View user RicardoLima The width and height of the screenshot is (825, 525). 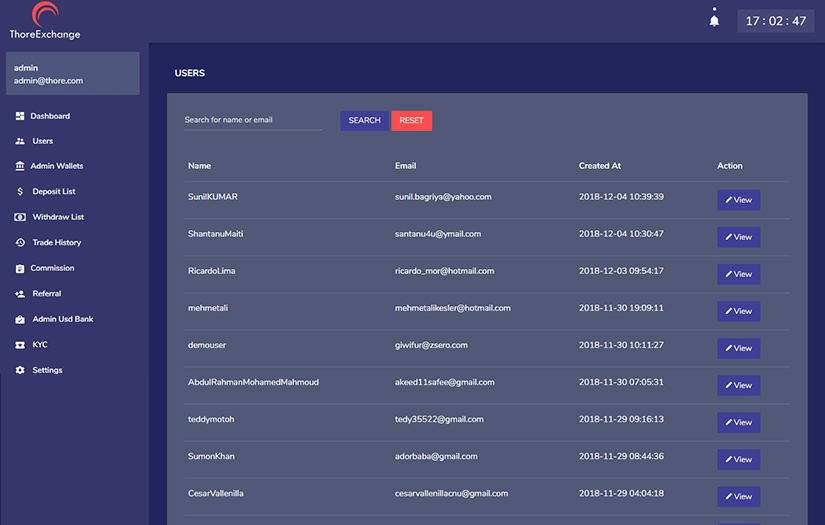click(738, 274)
